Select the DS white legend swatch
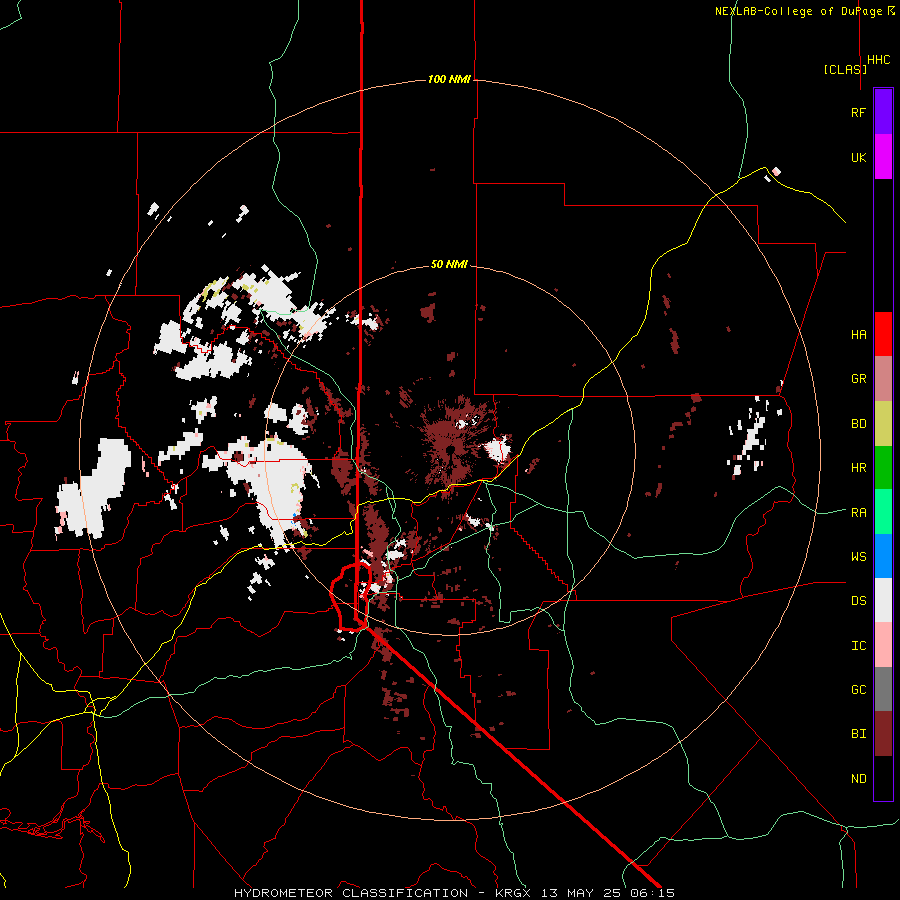The height and width of the screenshot is (900, 900). click(883, 600)
